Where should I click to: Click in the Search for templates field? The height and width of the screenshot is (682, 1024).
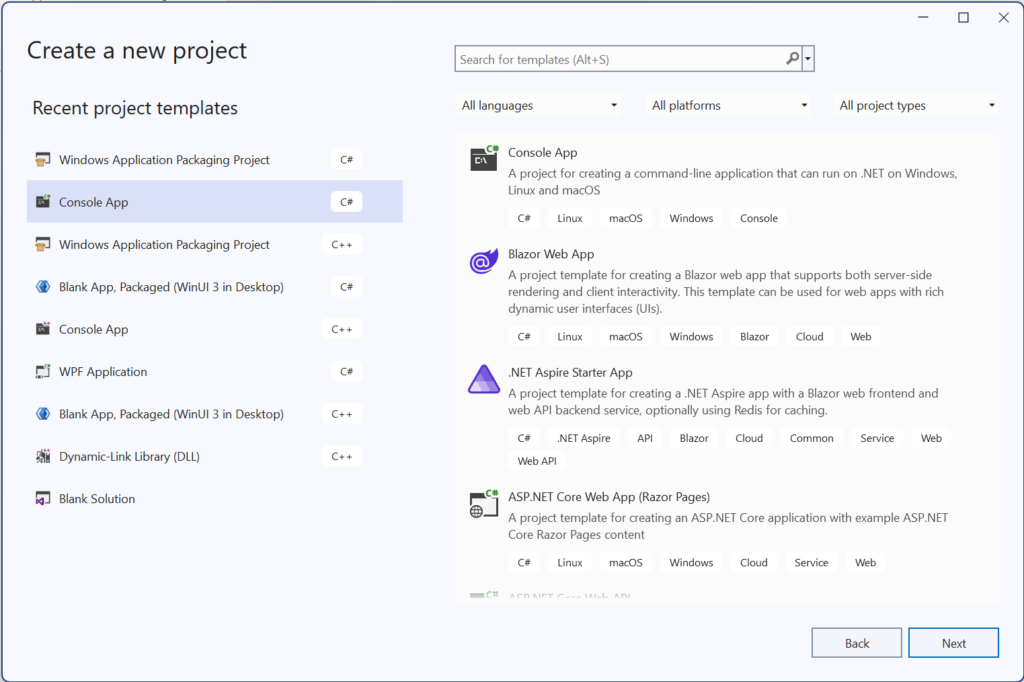620,59
